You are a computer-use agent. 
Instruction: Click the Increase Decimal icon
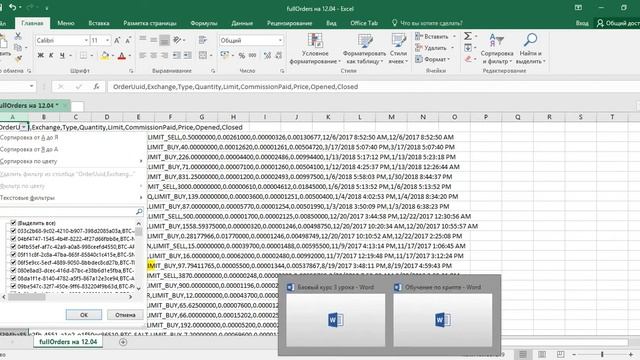[267, 56]
